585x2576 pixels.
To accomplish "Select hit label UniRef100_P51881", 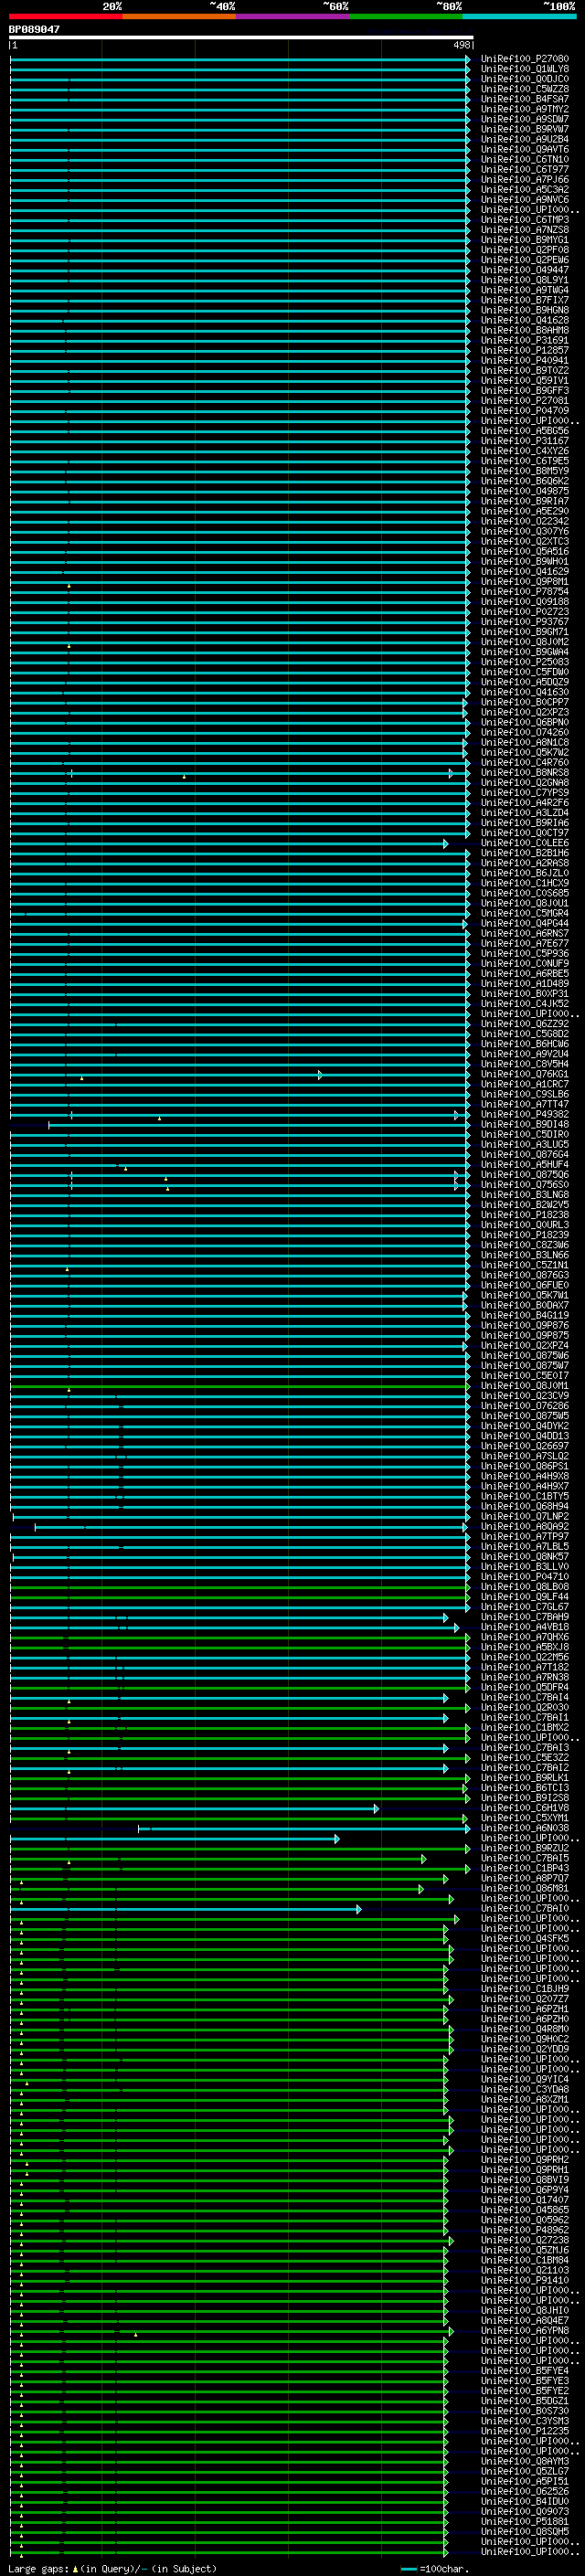I will [525, 2522].
